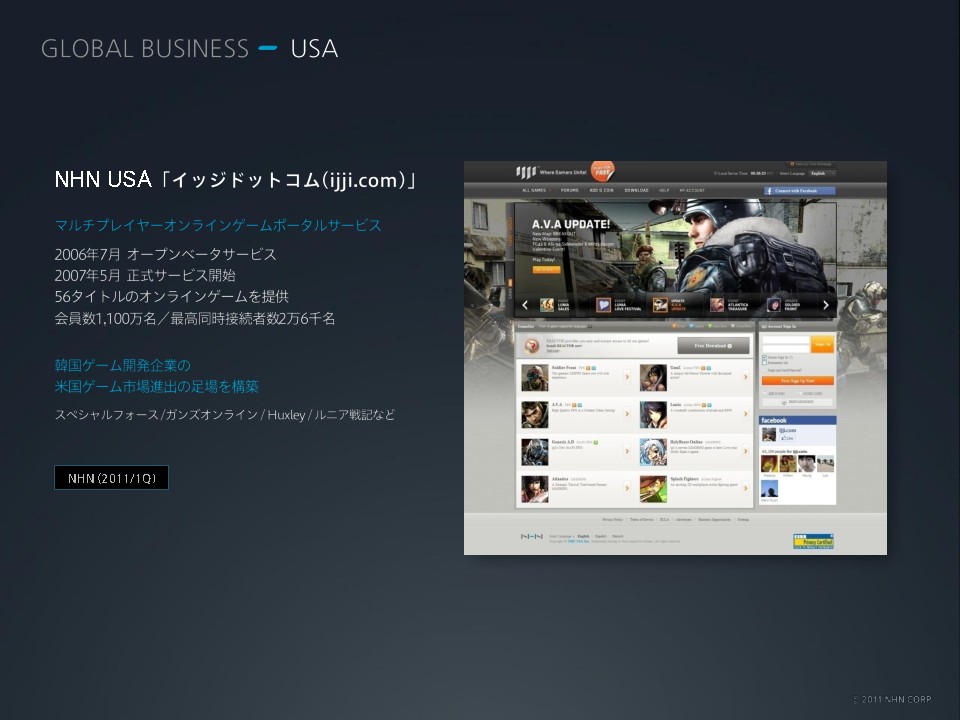Open the Select Language English dropdown
The width and height of the screenshot is (960, 720).
coord(822,174)
